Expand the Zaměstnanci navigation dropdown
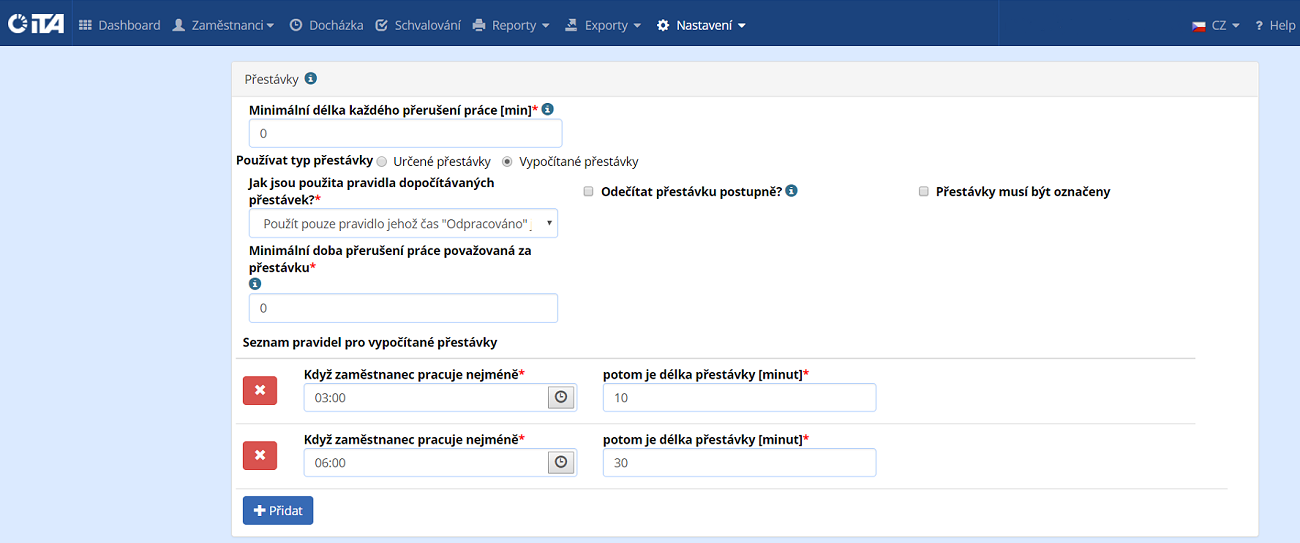The width and height of the screenshot is (1300, 543). tap(223, 25)
